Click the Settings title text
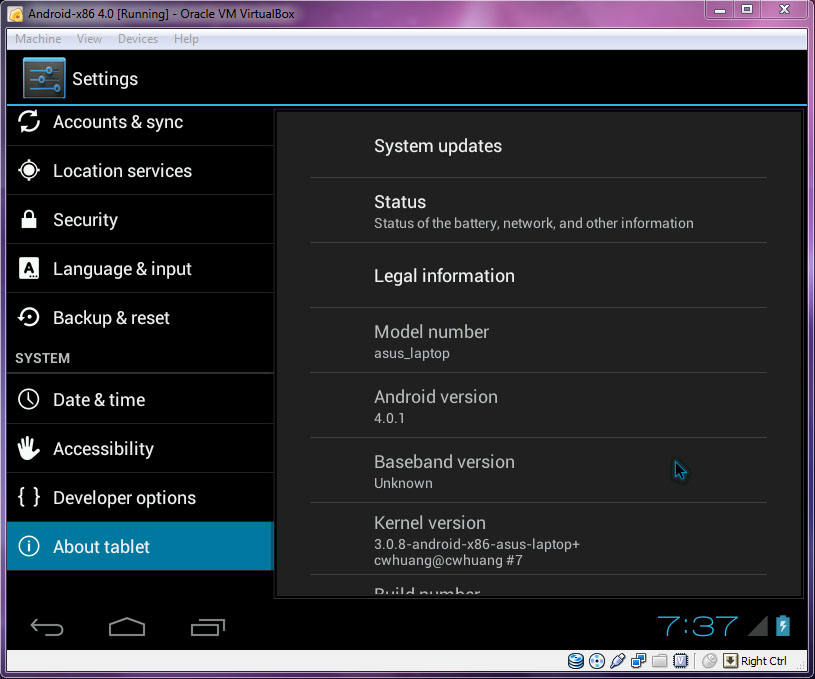 pos(105,79)
